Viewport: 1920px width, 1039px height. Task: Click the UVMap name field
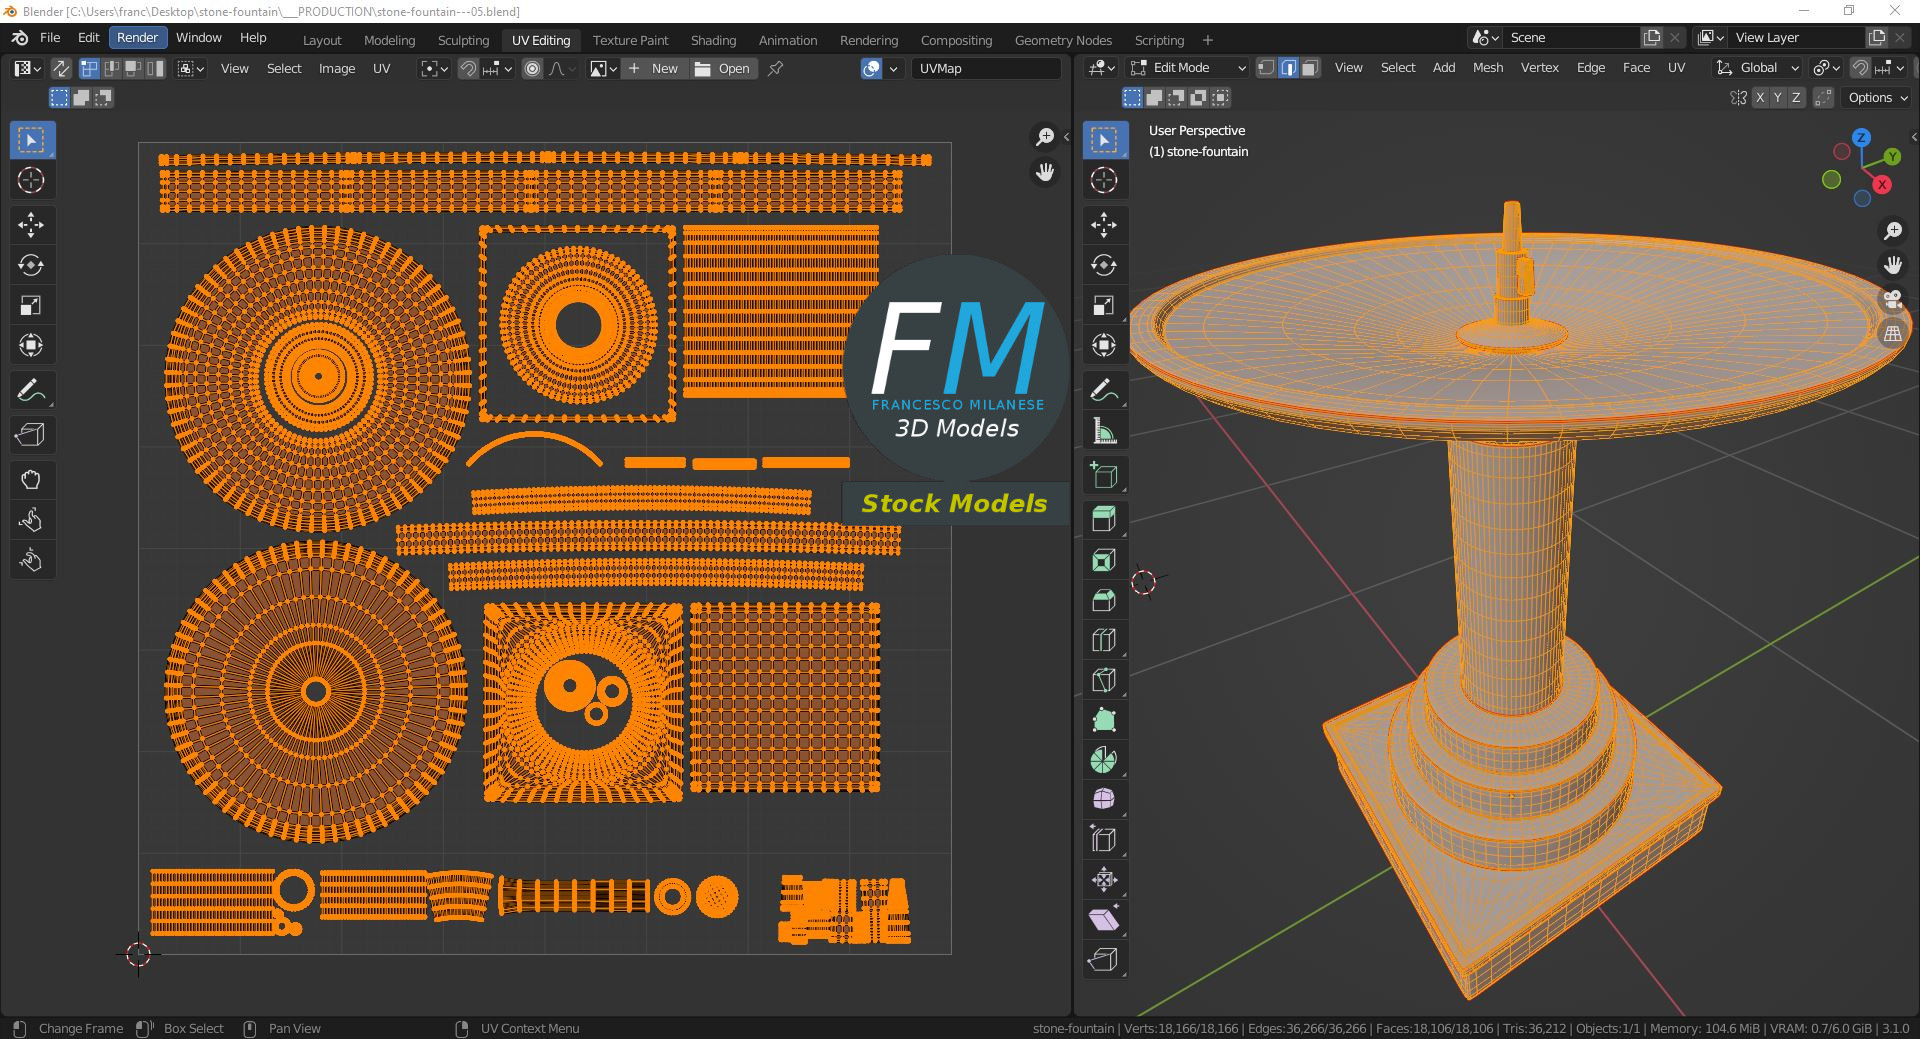(985, 68)
